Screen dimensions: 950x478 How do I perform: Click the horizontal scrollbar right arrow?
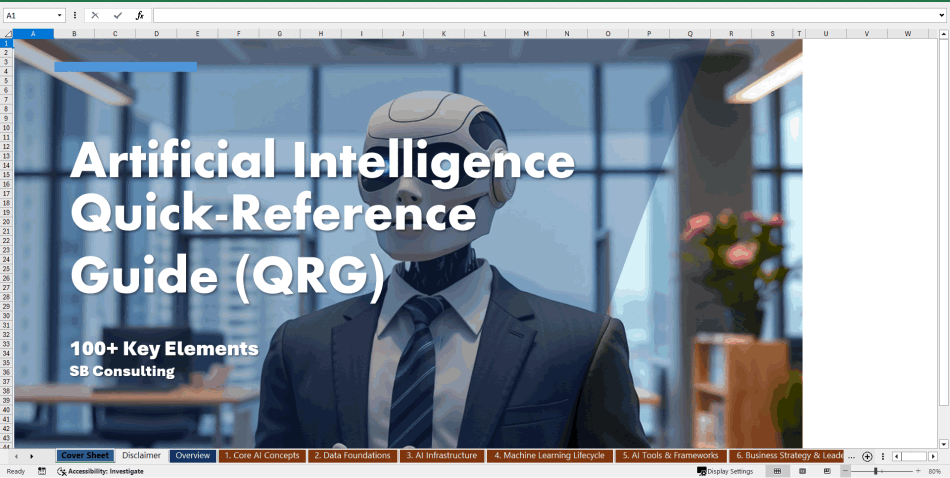point(933,456)
